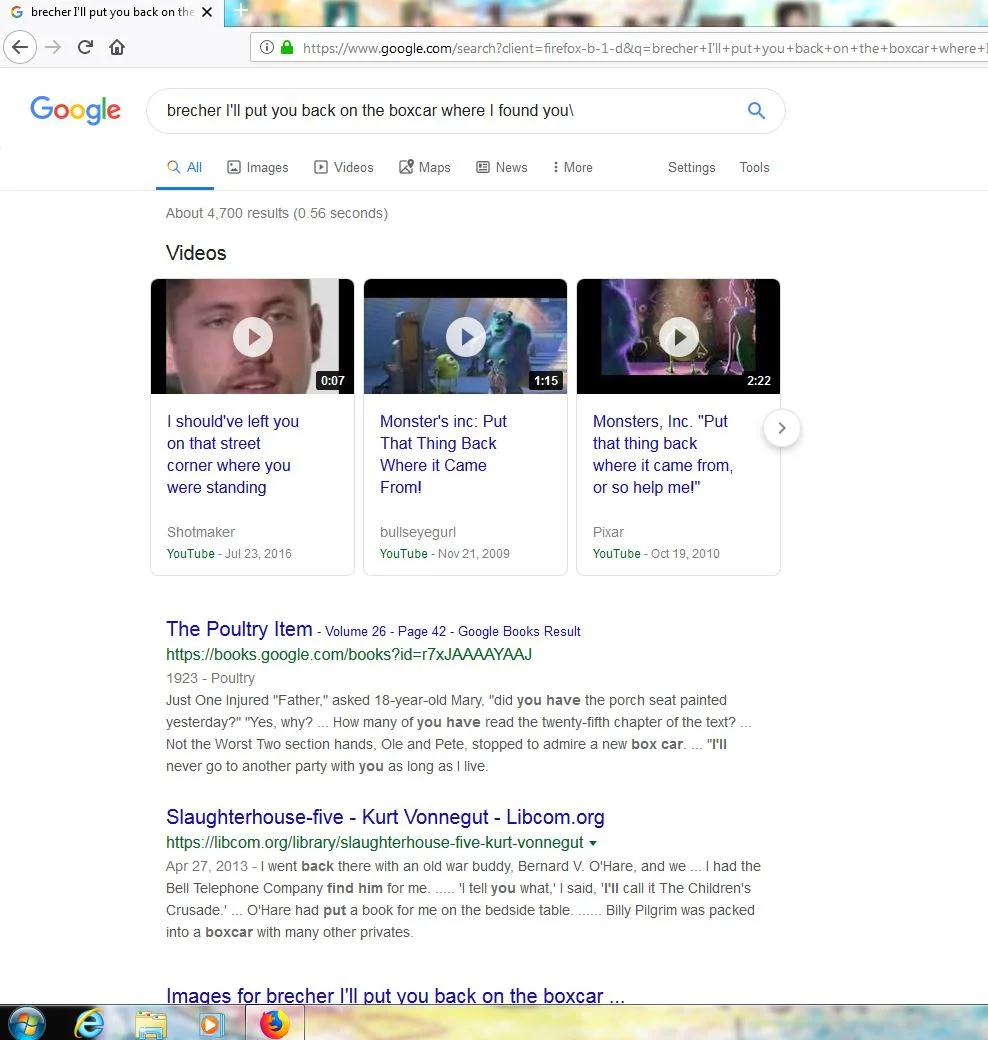The height and width of the screenshot is (1040, 988).
Task: Open Slaughterhouse-five Libcom.org result
Action: (x=385, y=817)
